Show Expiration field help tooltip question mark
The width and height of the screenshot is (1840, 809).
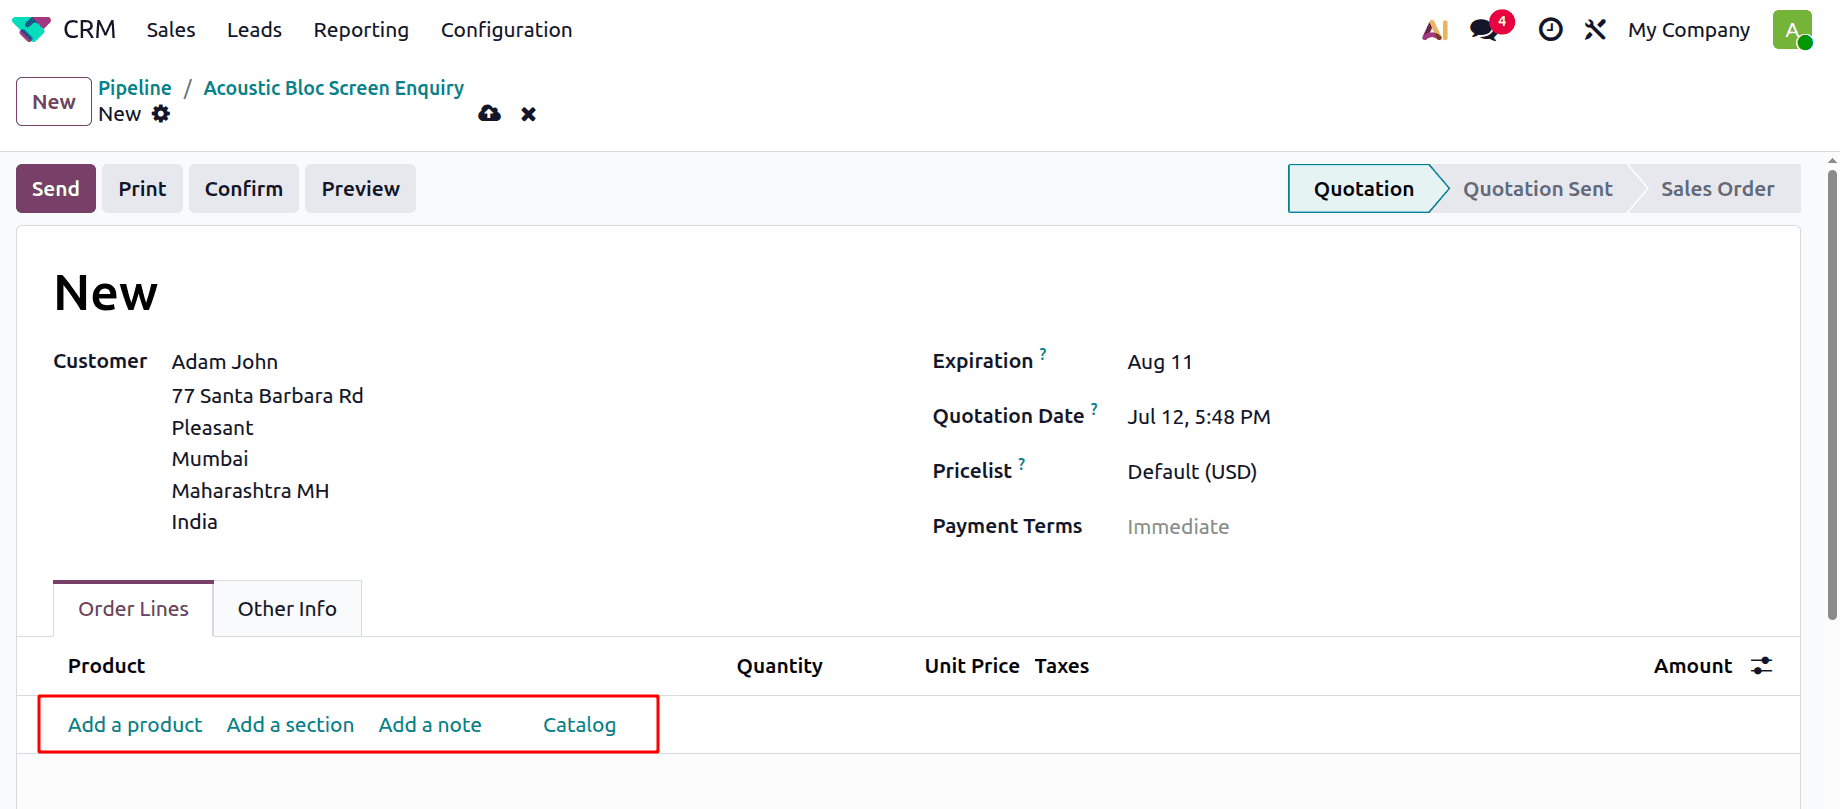[x=1043, y=354]
